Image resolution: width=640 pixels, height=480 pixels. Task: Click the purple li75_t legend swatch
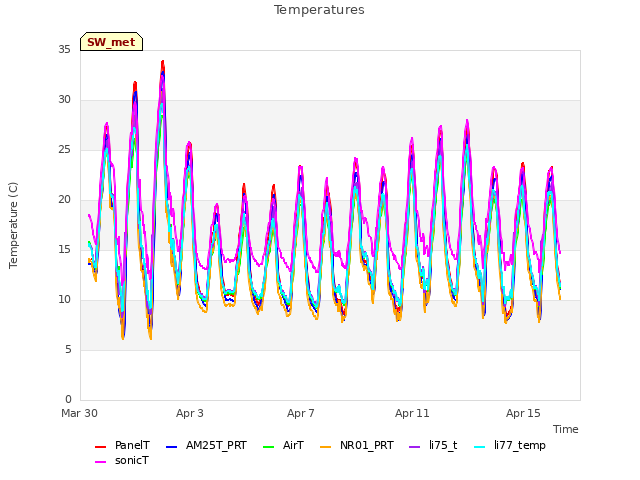[x=415, y=447]
